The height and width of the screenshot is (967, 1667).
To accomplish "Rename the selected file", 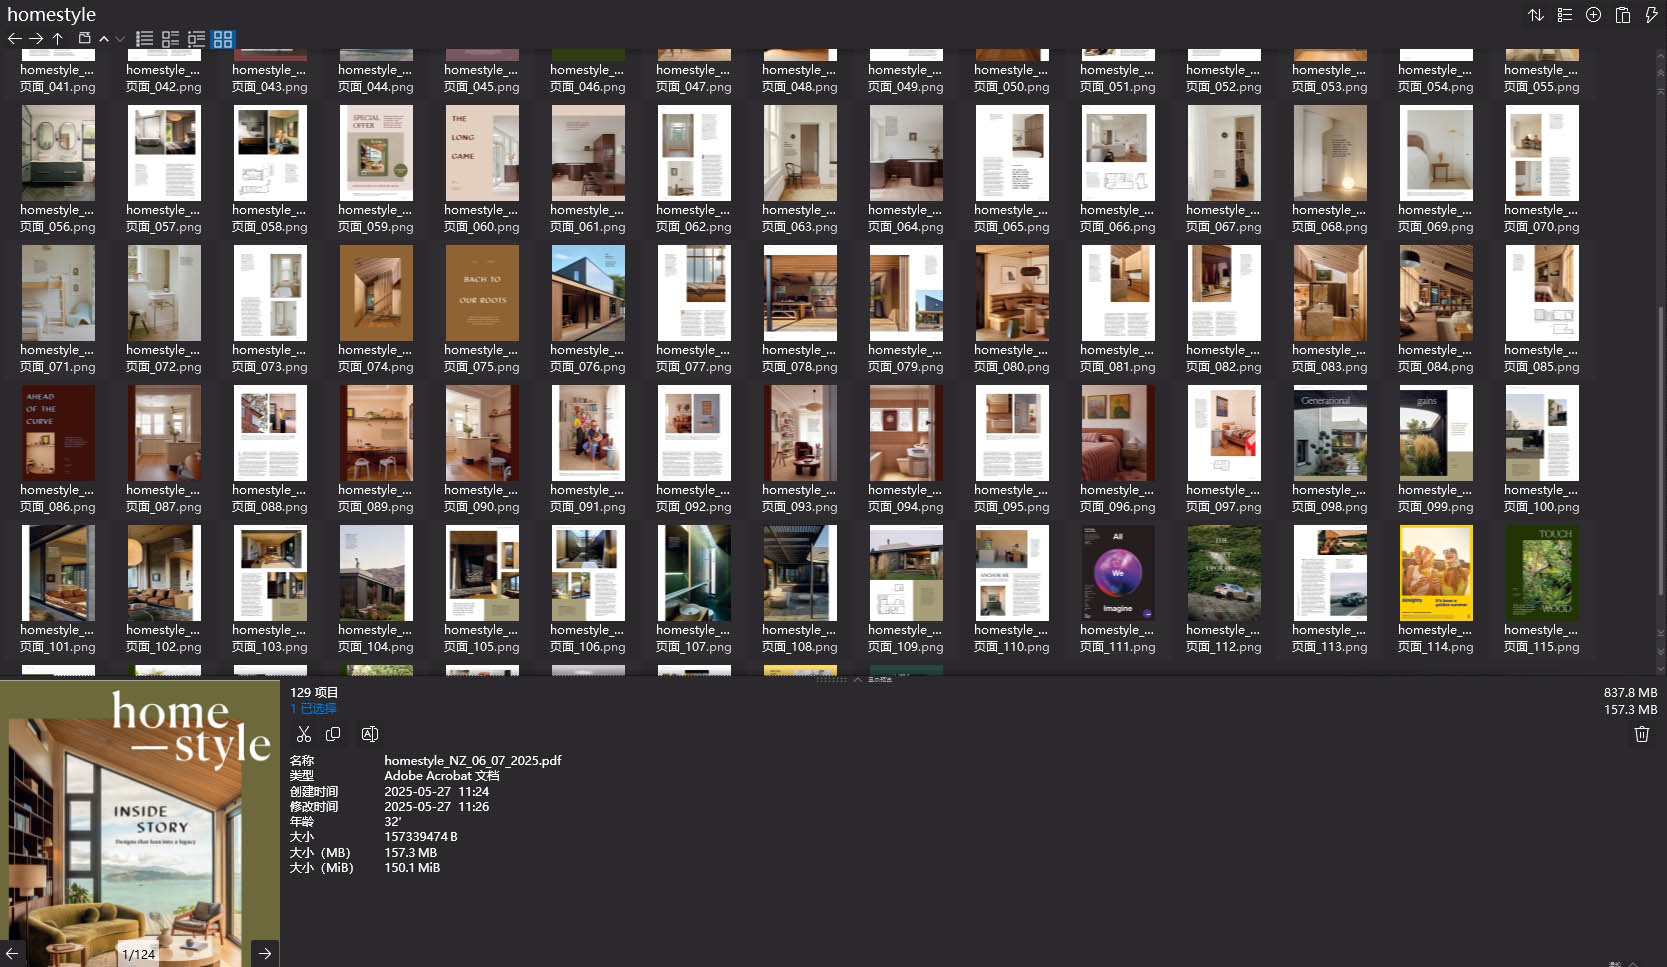I will click(x=369, y=733).
